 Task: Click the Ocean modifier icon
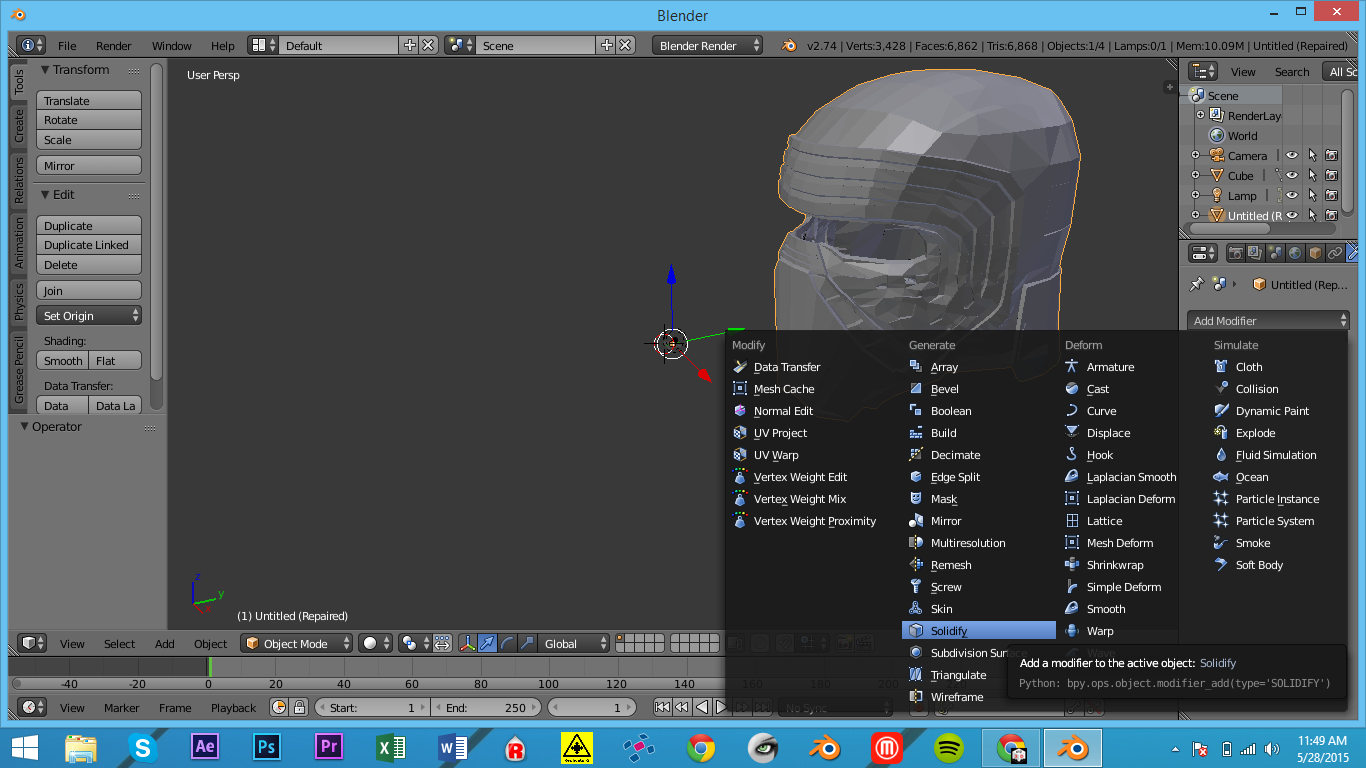point(1221,477)
